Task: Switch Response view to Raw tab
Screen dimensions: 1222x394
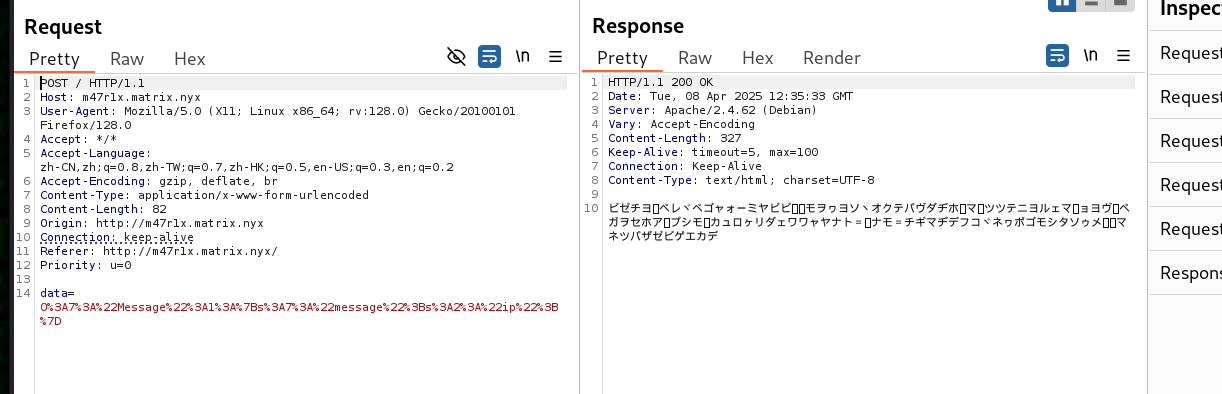Action: (695, 58)
